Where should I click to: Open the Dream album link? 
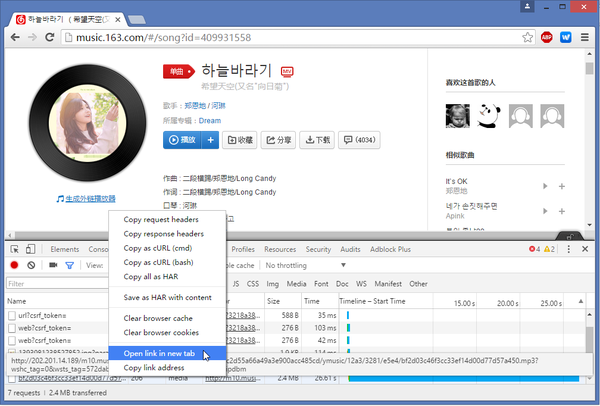pyautogui.click(x=210, y=121)
